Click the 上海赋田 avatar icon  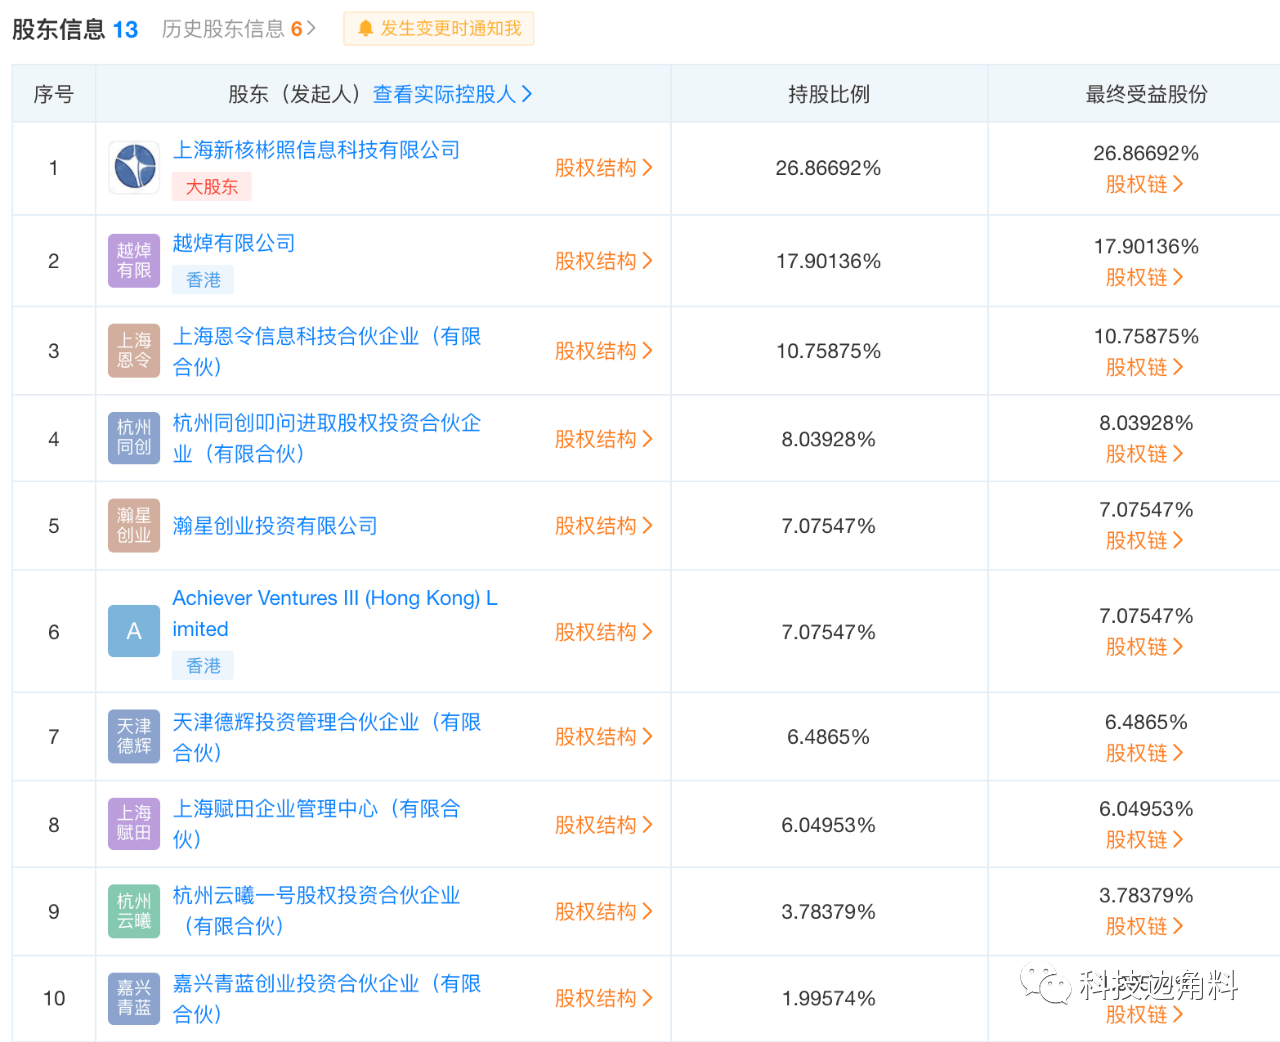point(134,824)
